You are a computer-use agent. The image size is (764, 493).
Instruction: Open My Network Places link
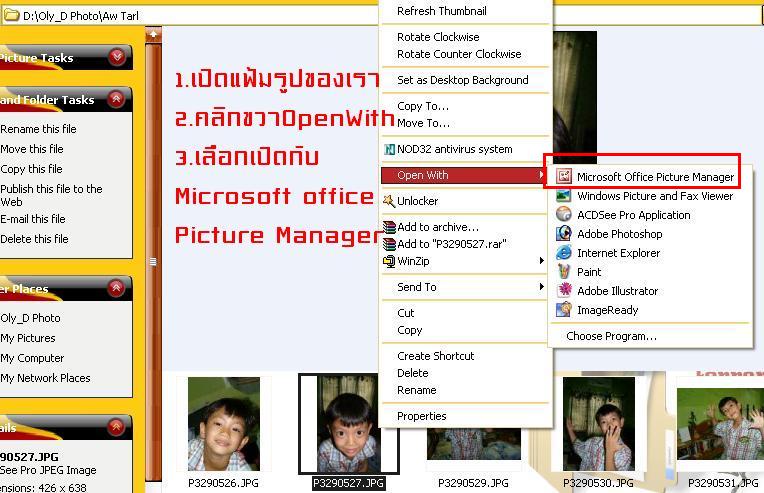click(x=45, y=378)
